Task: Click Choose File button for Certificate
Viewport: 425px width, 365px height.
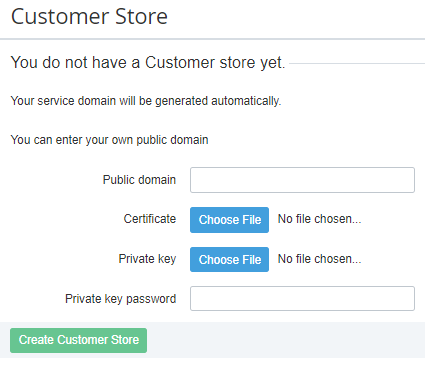Action: [229, 220]
